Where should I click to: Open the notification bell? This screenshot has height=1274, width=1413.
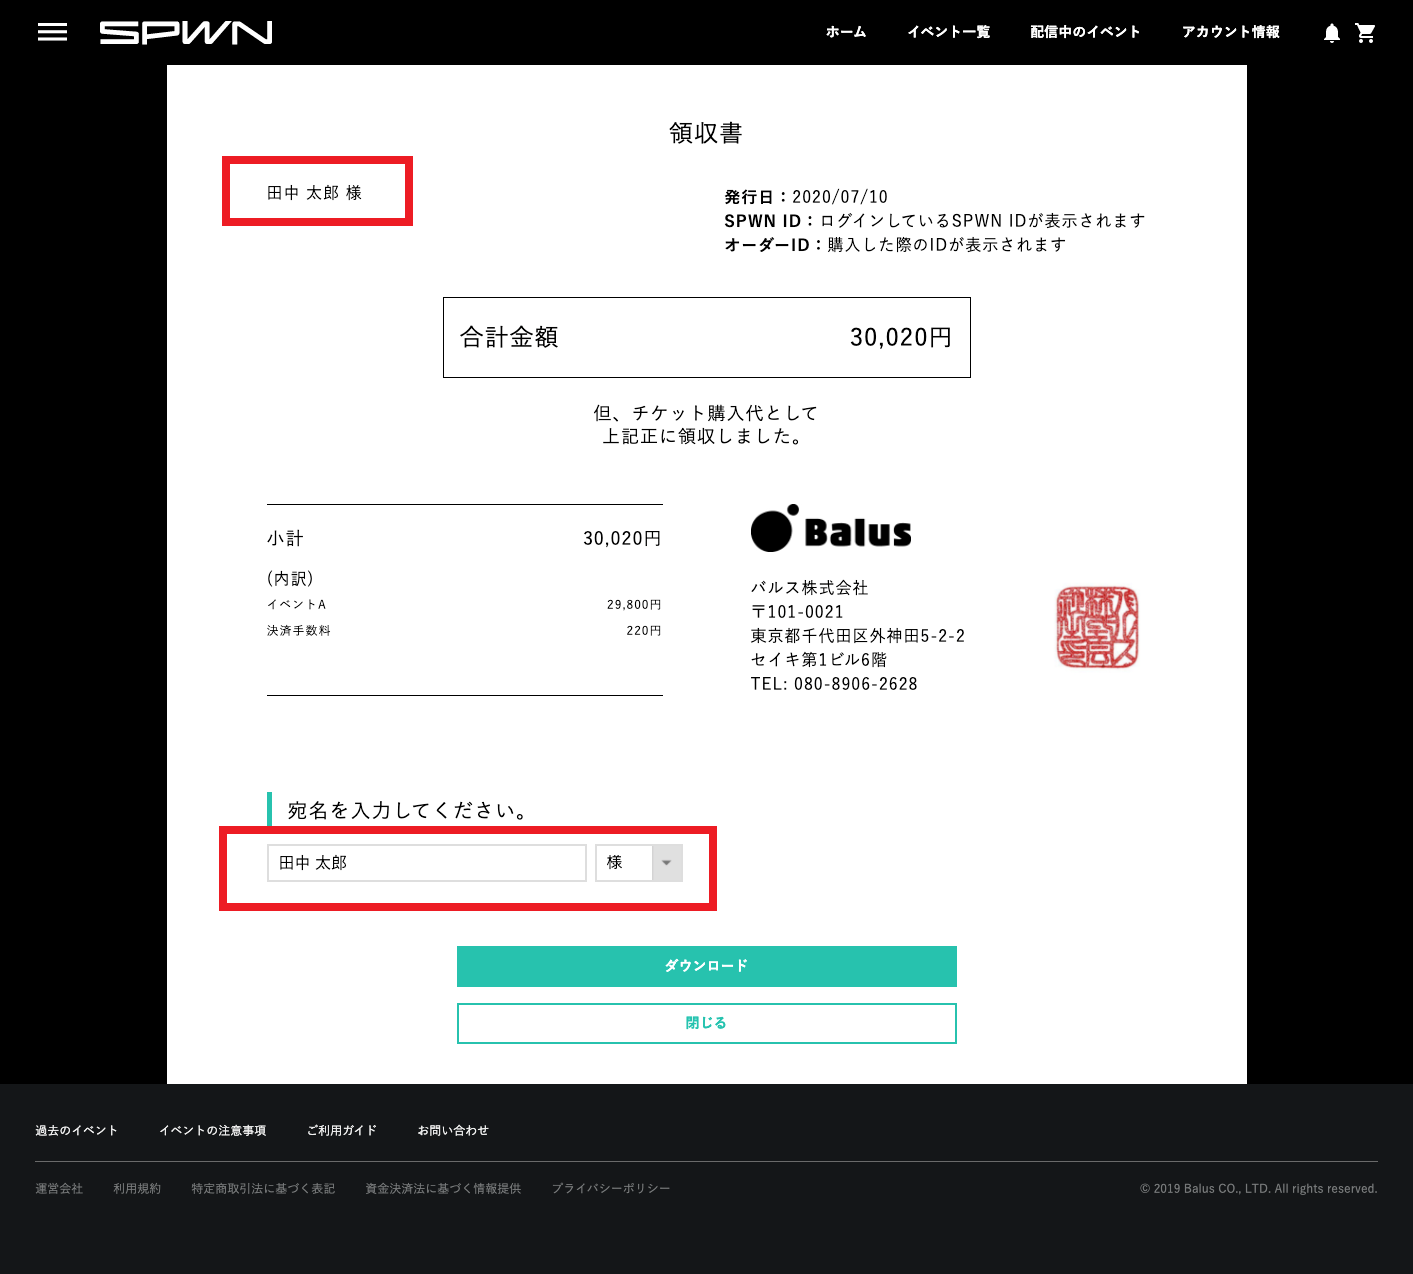[x=1331, y=33]
